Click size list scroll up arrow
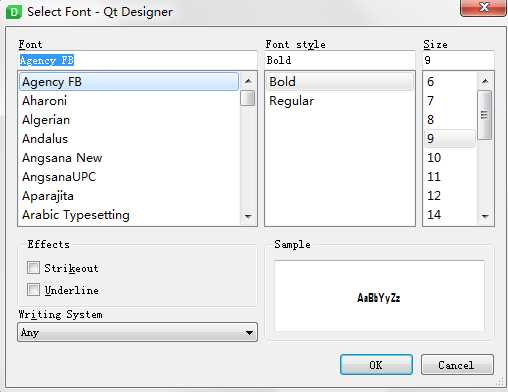508x392 pixels. [485, 81]
